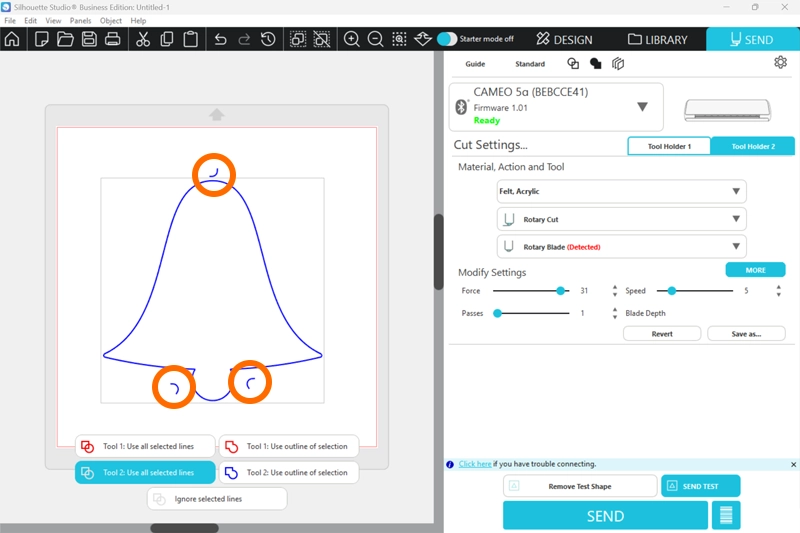Select the Tool Holder 1 tab
The height and width of the screenshot is (533, 800).
point(669,147)
